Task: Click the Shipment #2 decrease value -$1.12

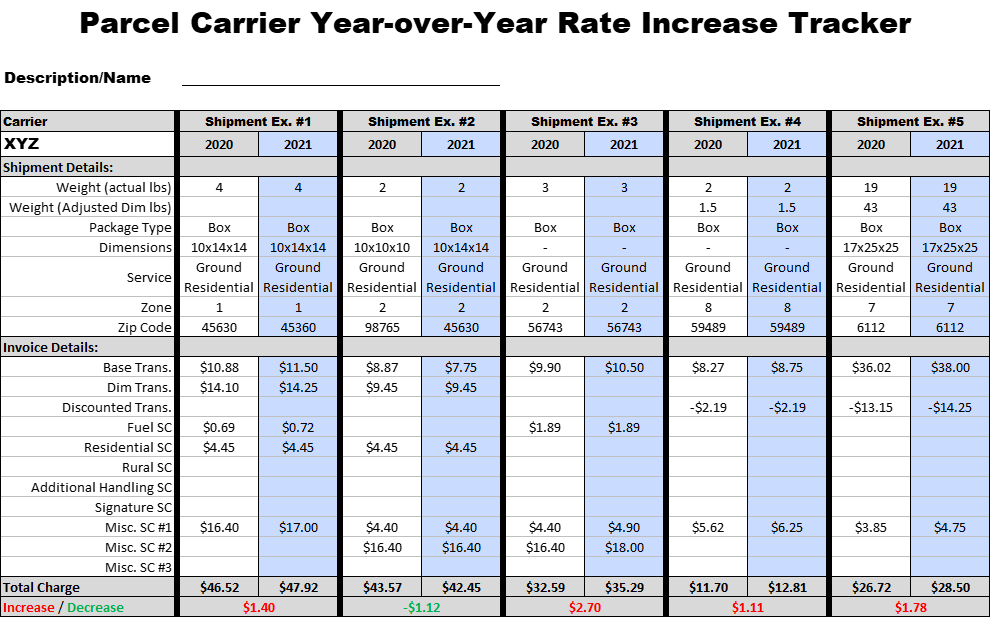Action: click(422, 608)
